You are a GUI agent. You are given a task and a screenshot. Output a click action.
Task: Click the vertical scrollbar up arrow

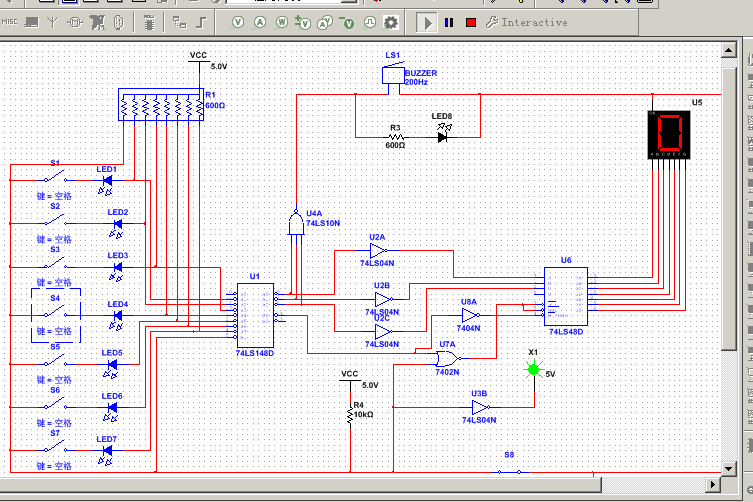click(x=729, y=50)
